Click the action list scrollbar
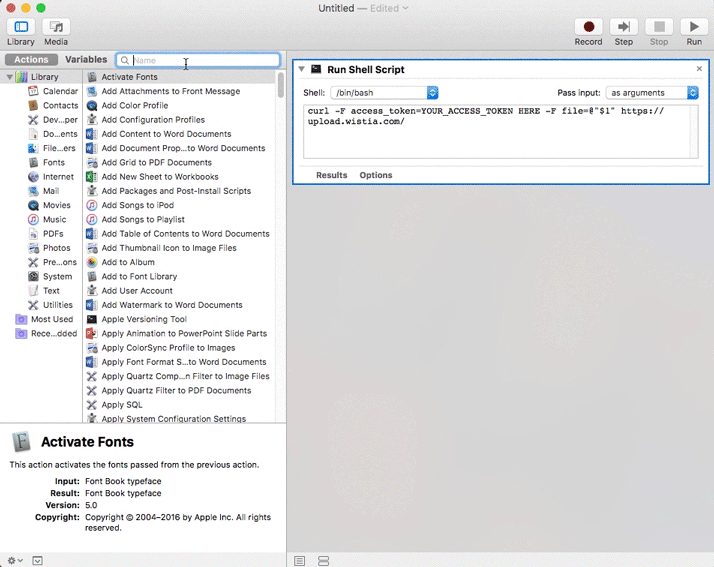Image resolution: width=714 pixels, height=567 pixels. [280, 86]
